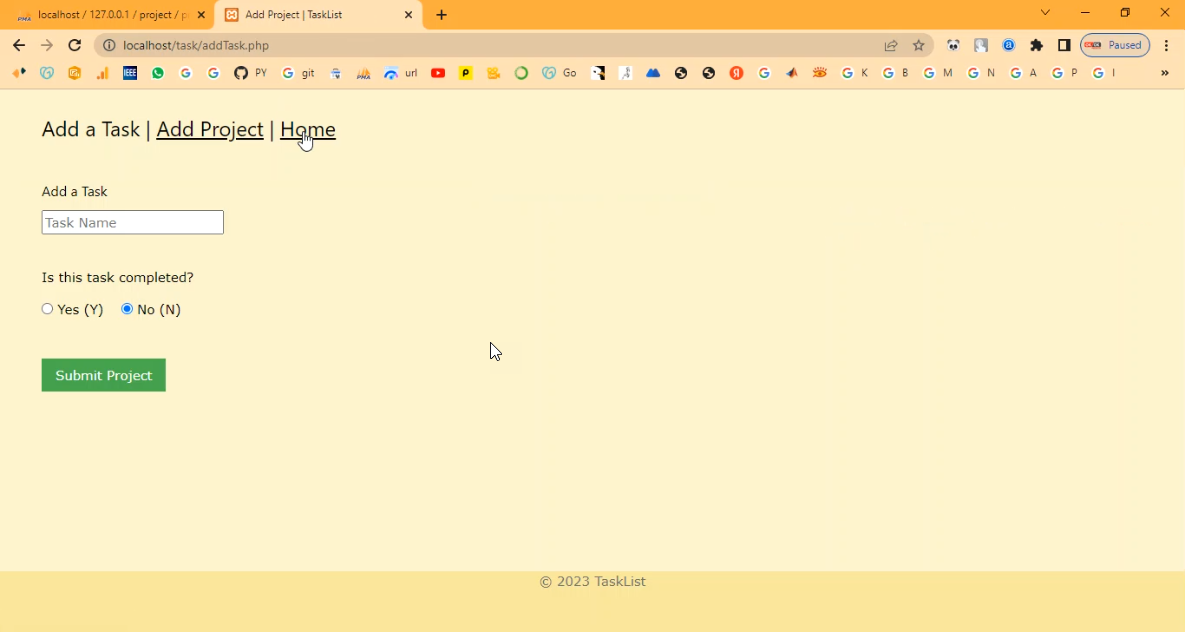The width and height of the screenshot is (1185, 632).
Task: Open the Google N bookmark
Action: click(981, 73)
